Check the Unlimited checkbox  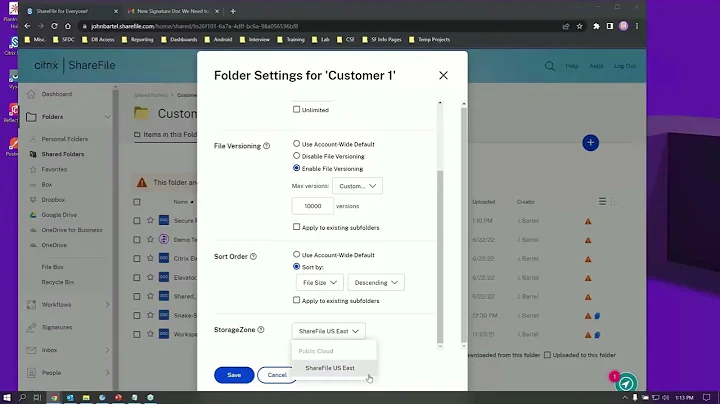pyautogui.click(x=296, y=109)
